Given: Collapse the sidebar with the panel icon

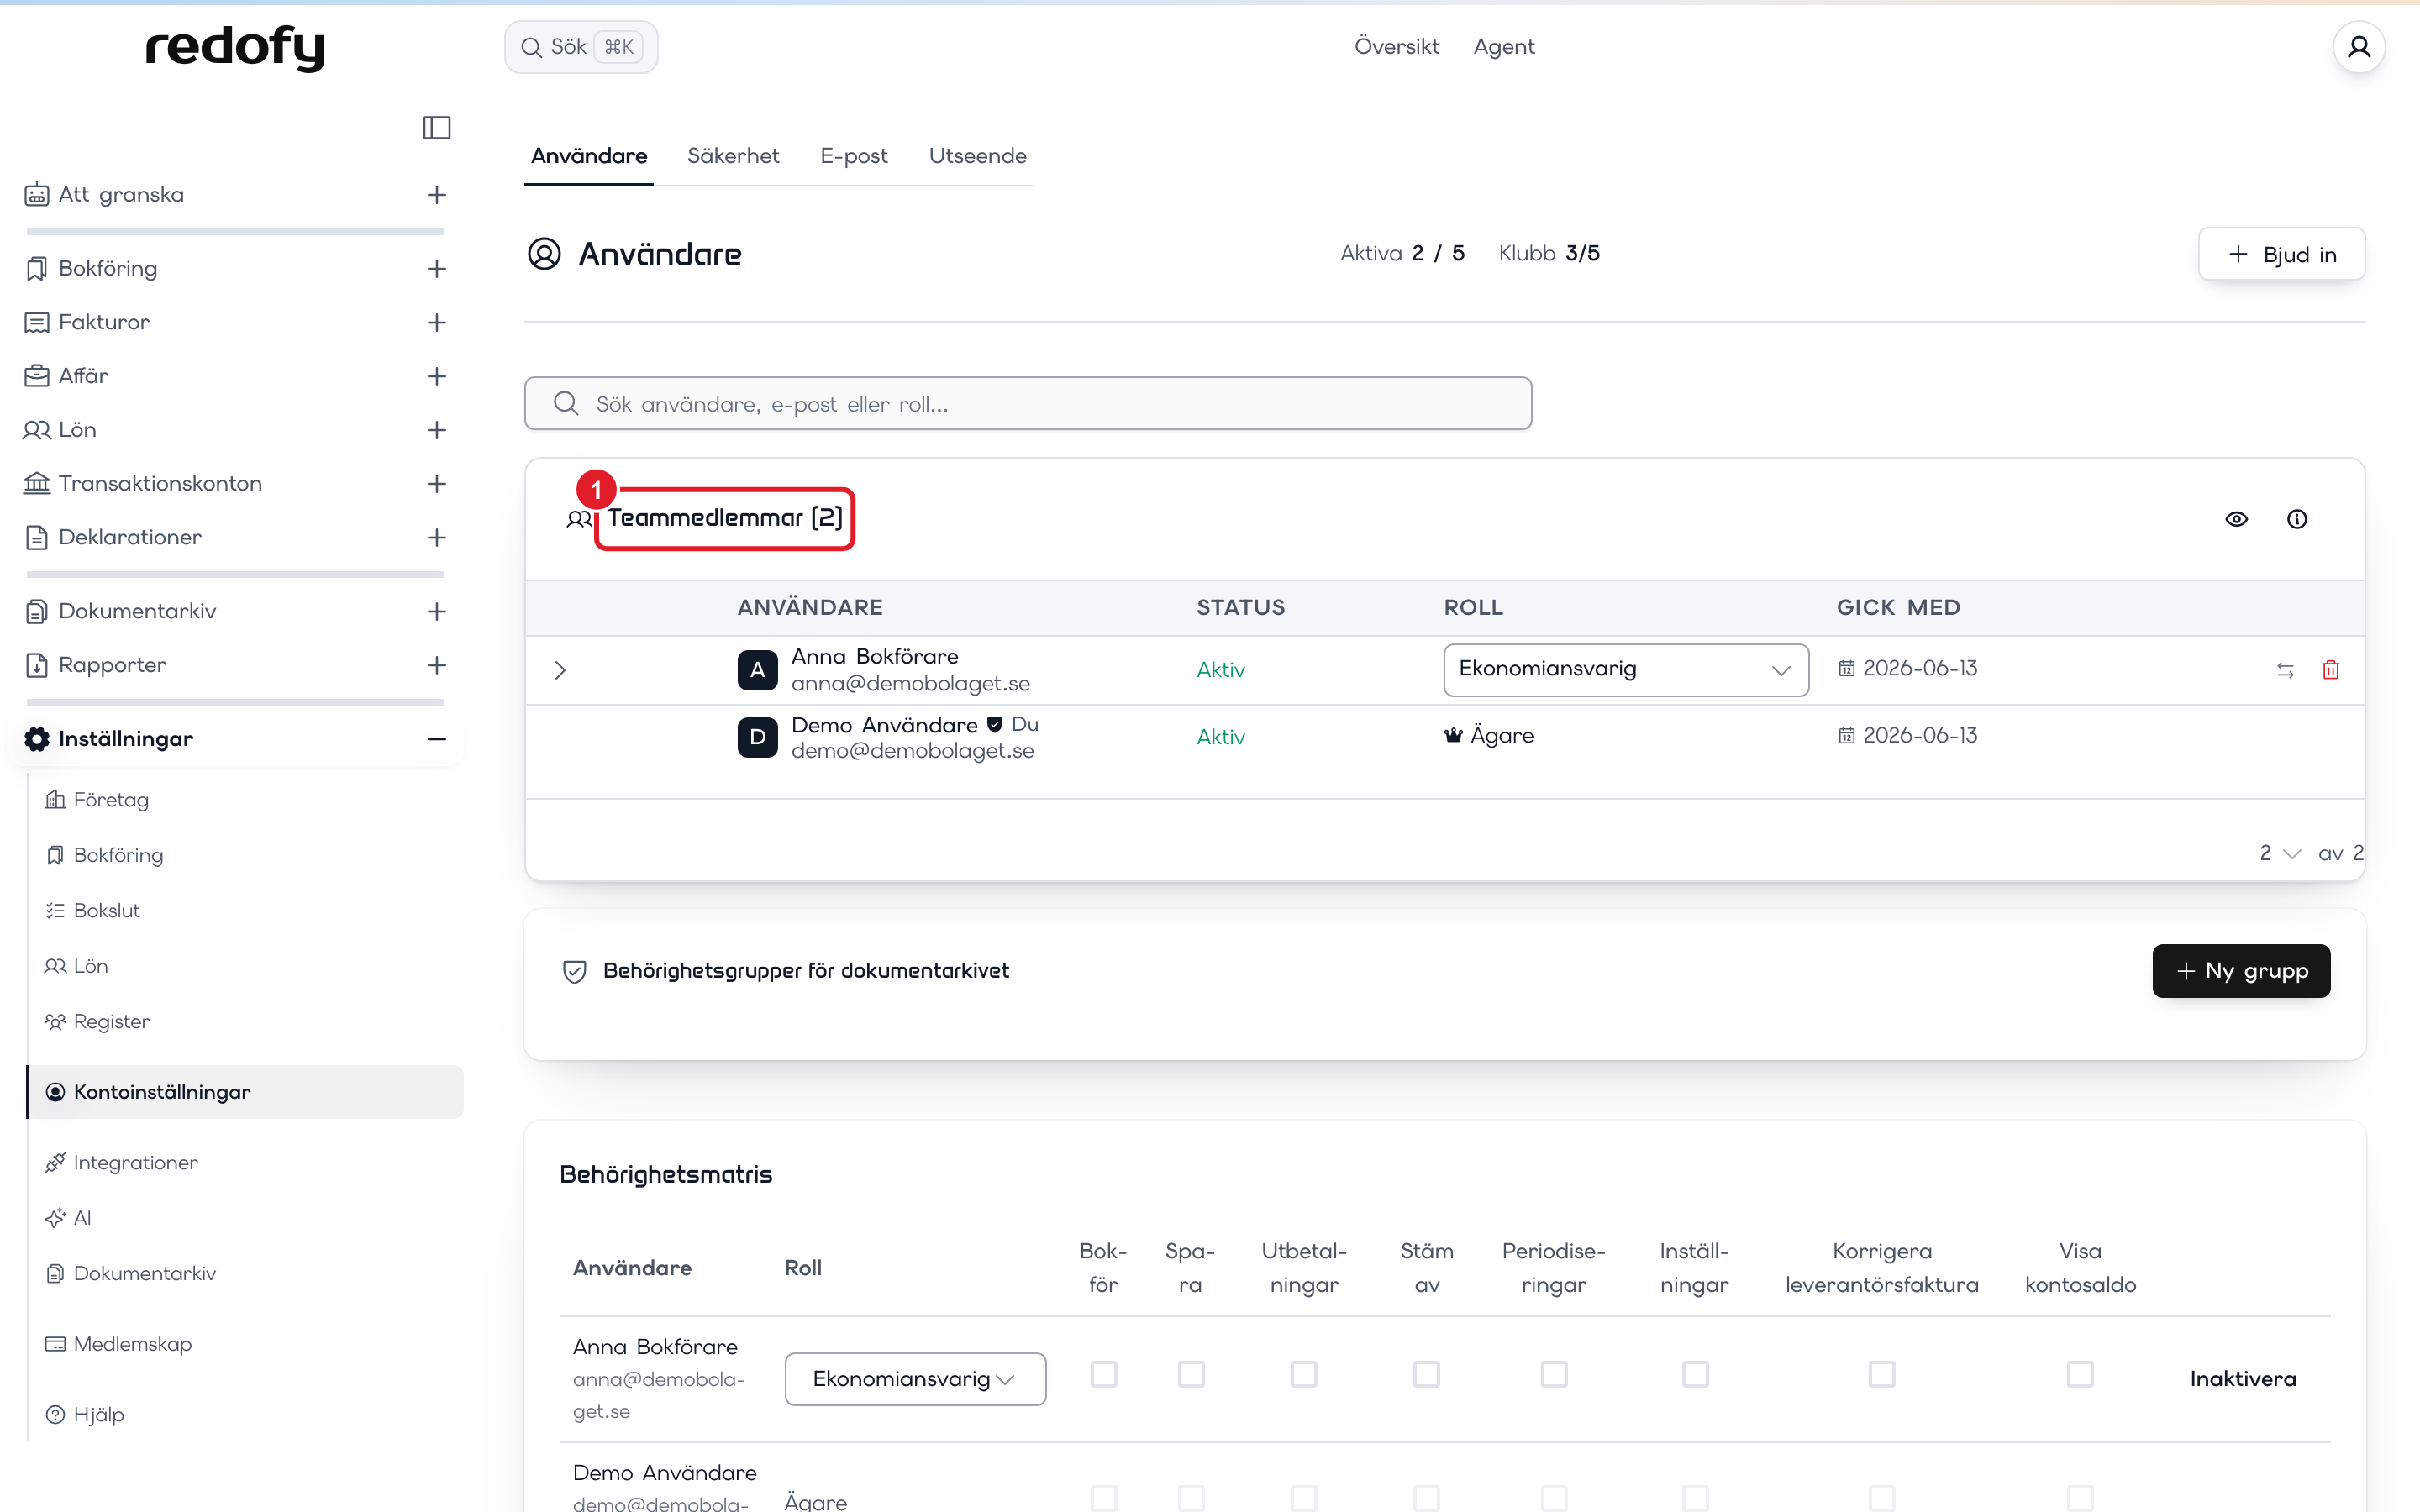Looking at the screenshot, I should pos(436,128).
